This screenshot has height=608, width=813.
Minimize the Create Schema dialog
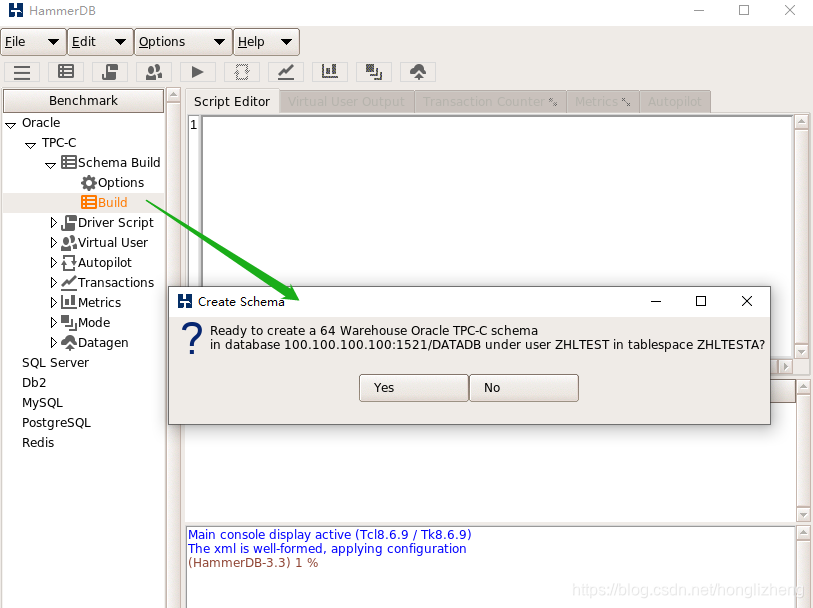point(656,301)
